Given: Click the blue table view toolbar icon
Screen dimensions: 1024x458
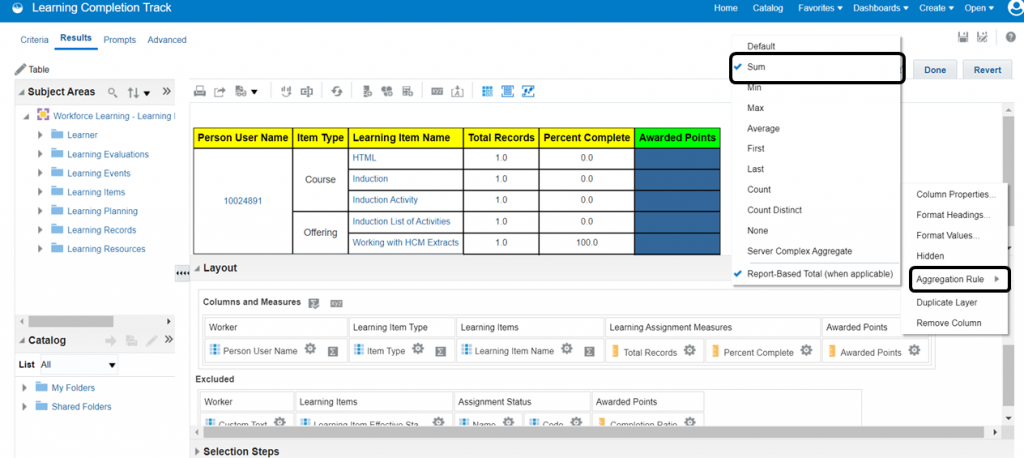Looking at the screenshot, I should point(487,91).
